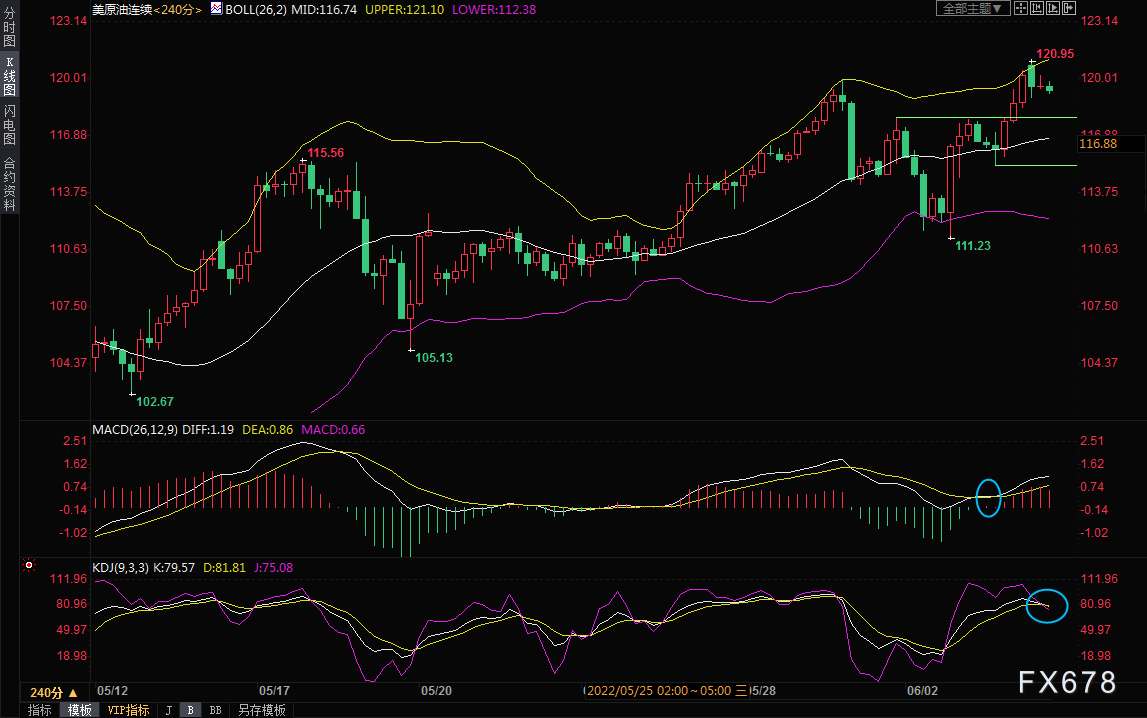Open 合约资料 in left sidebar
The image size is (1147, 718).
pos(10,184)
